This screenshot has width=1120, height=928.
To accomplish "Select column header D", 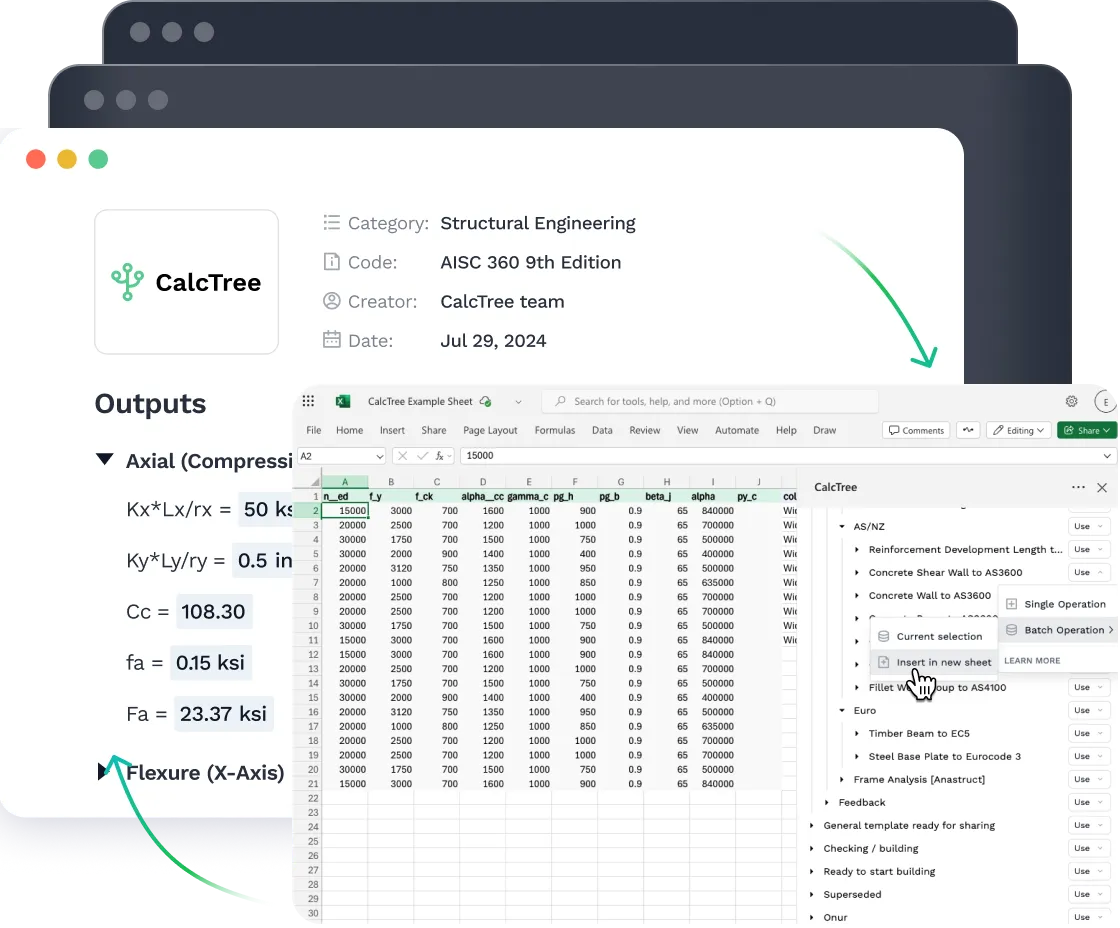I will [483, 482].
